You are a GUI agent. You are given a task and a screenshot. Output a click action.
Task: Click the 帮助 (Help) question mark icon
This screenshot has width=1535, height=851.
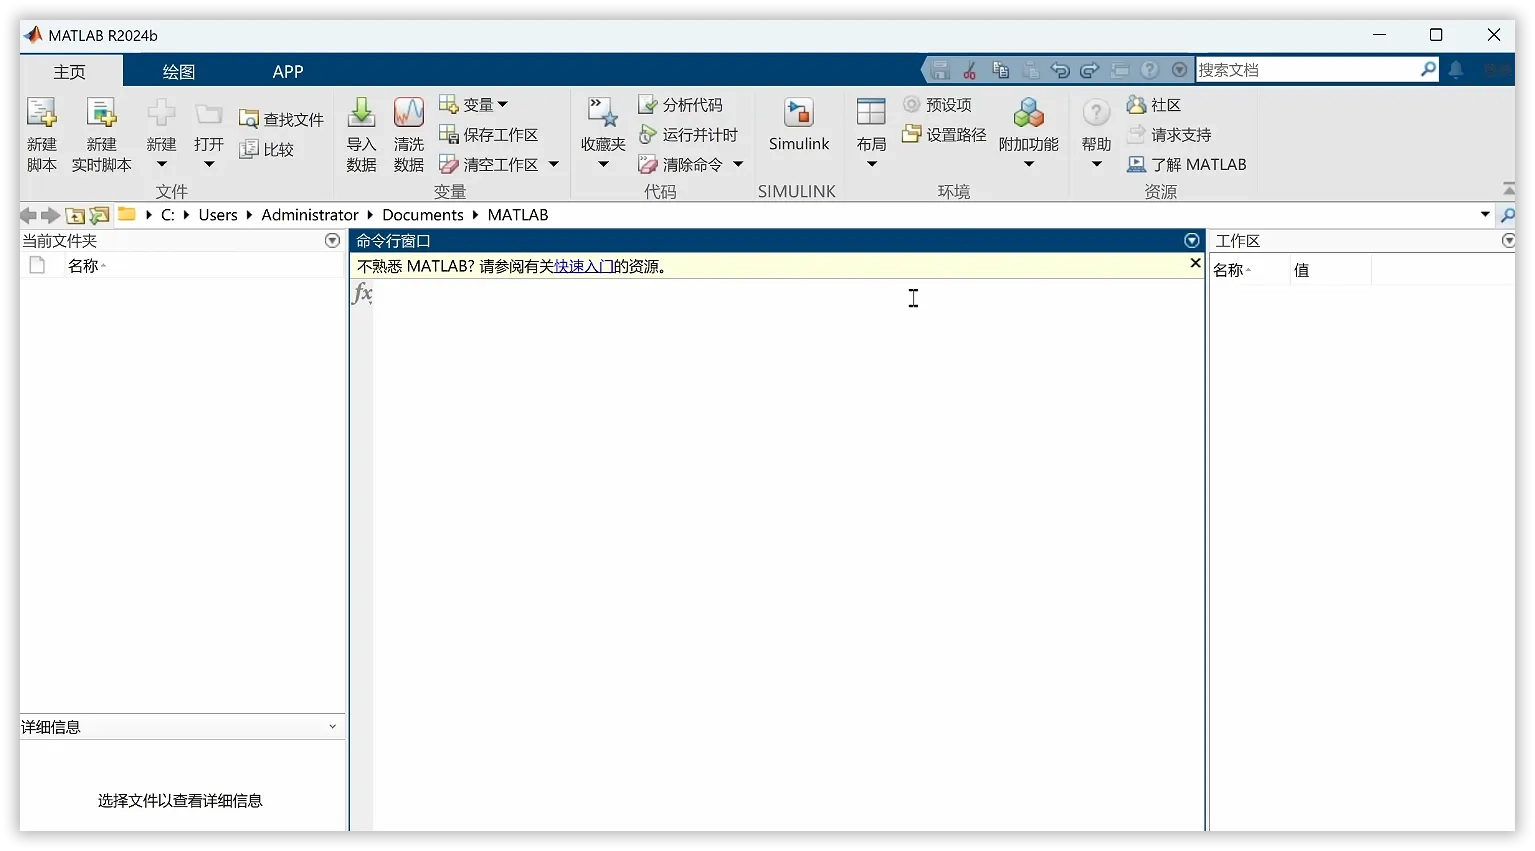pos(1096,112)
